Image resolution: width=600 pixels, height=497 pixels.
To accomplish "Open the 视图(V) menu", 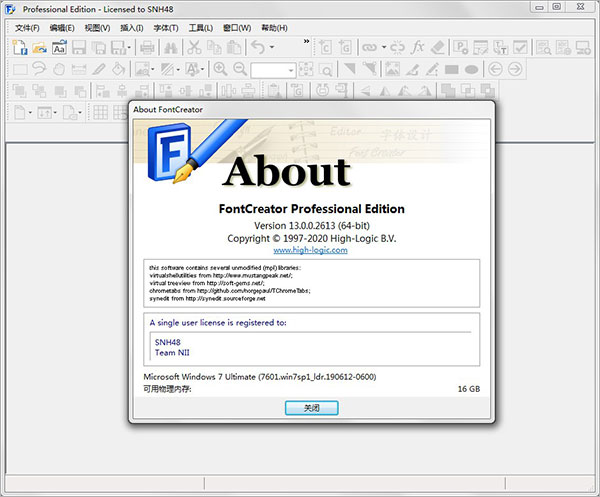I will 97,28.
